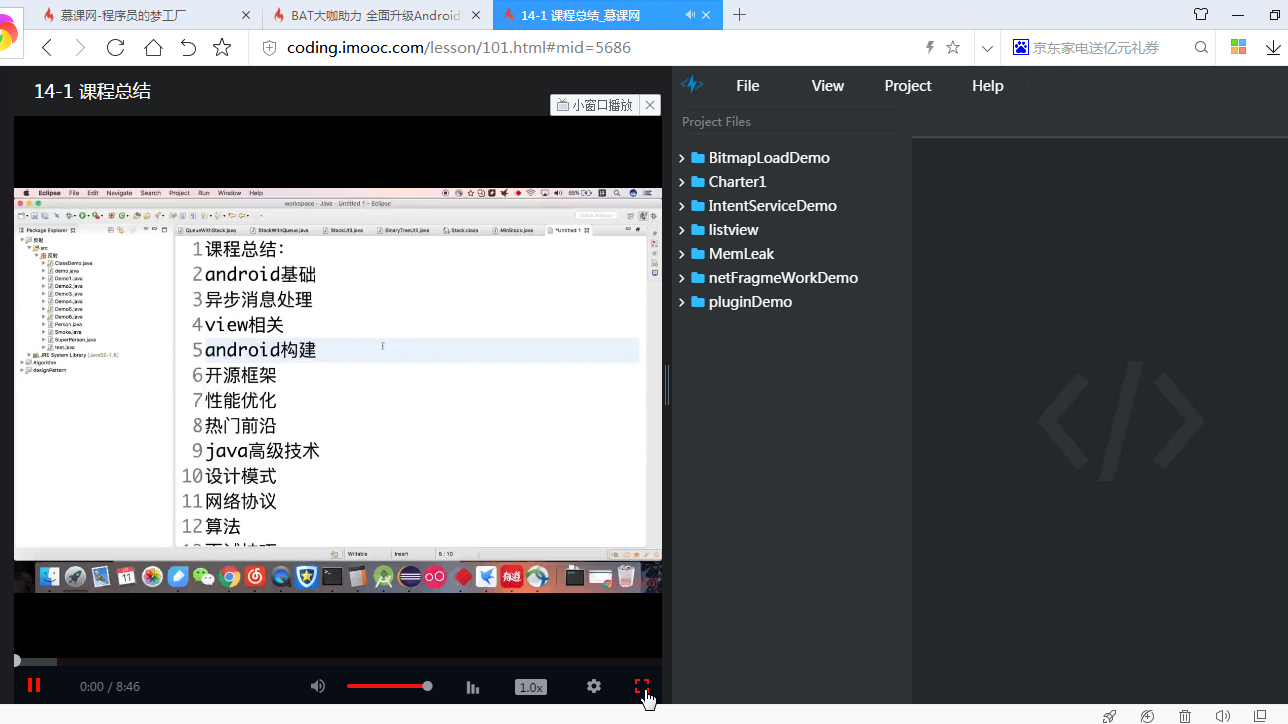
Task: Open the Project menu
Action: coord(907,86)
